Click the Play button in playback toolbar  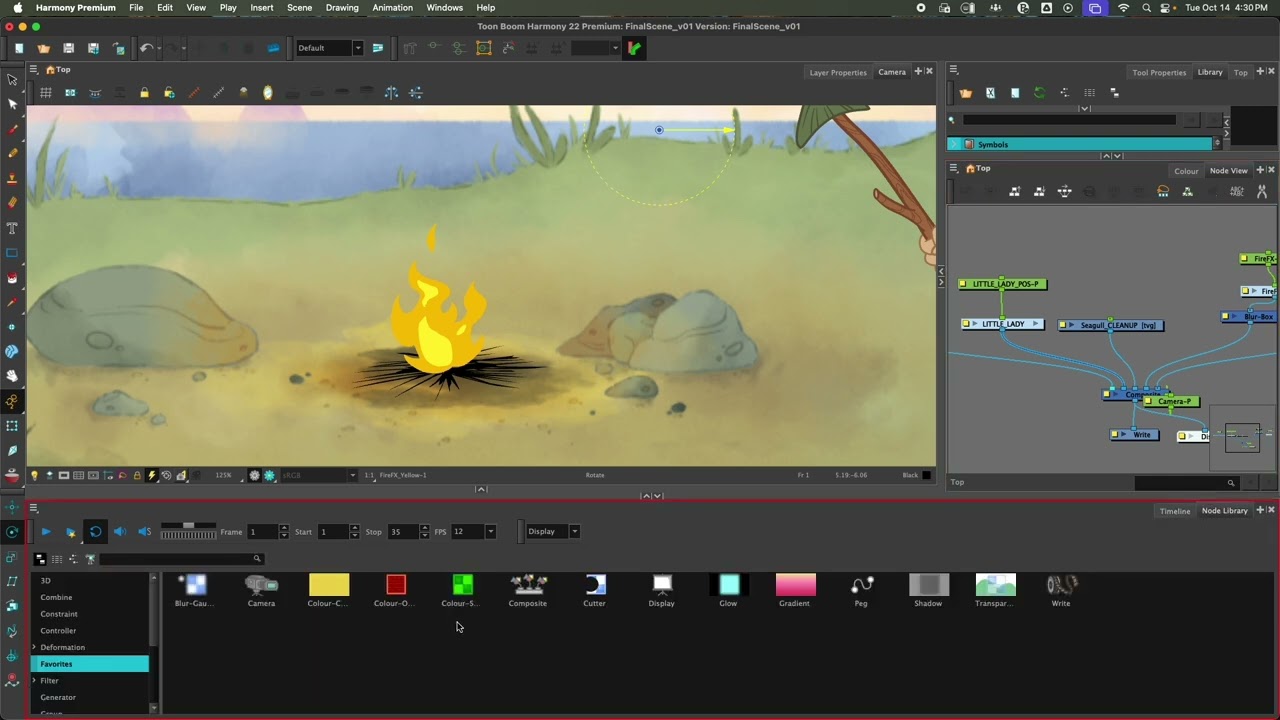point(46,531)
